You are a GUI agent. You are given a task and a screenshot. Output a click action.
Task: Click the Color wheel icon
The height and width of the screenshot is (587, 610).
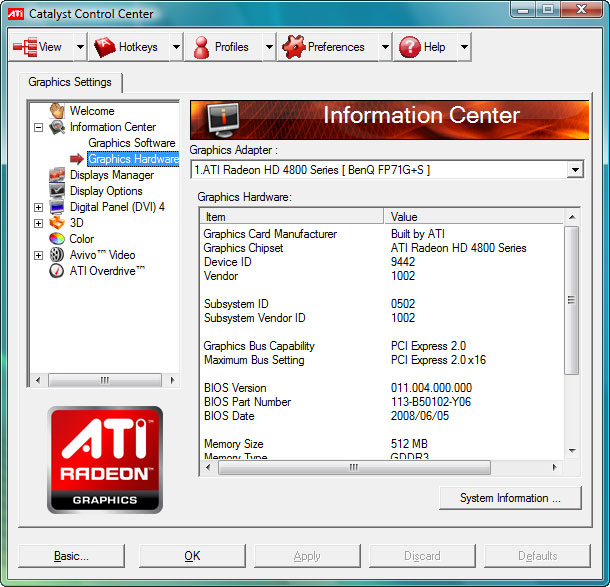57,239
